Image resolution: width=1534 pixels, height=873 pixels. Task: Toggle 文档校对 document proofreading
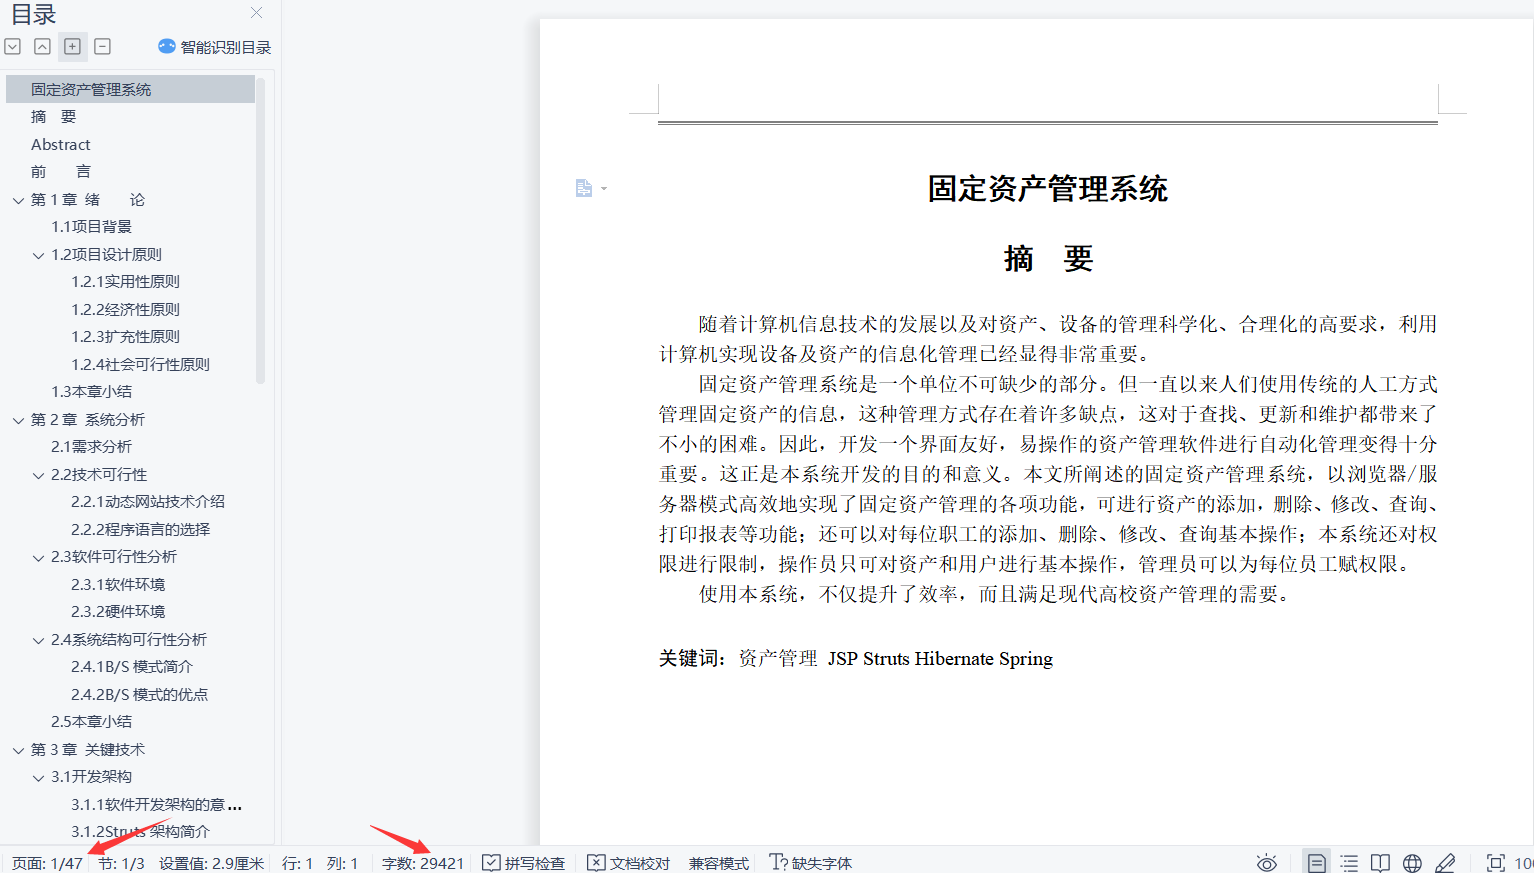point(628,863)
